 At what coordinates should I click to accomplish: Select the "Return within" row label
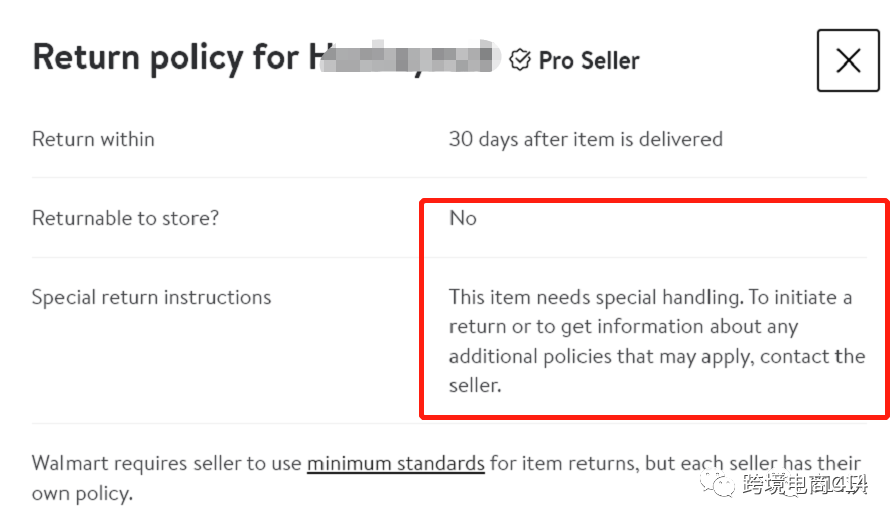point(93,139)
